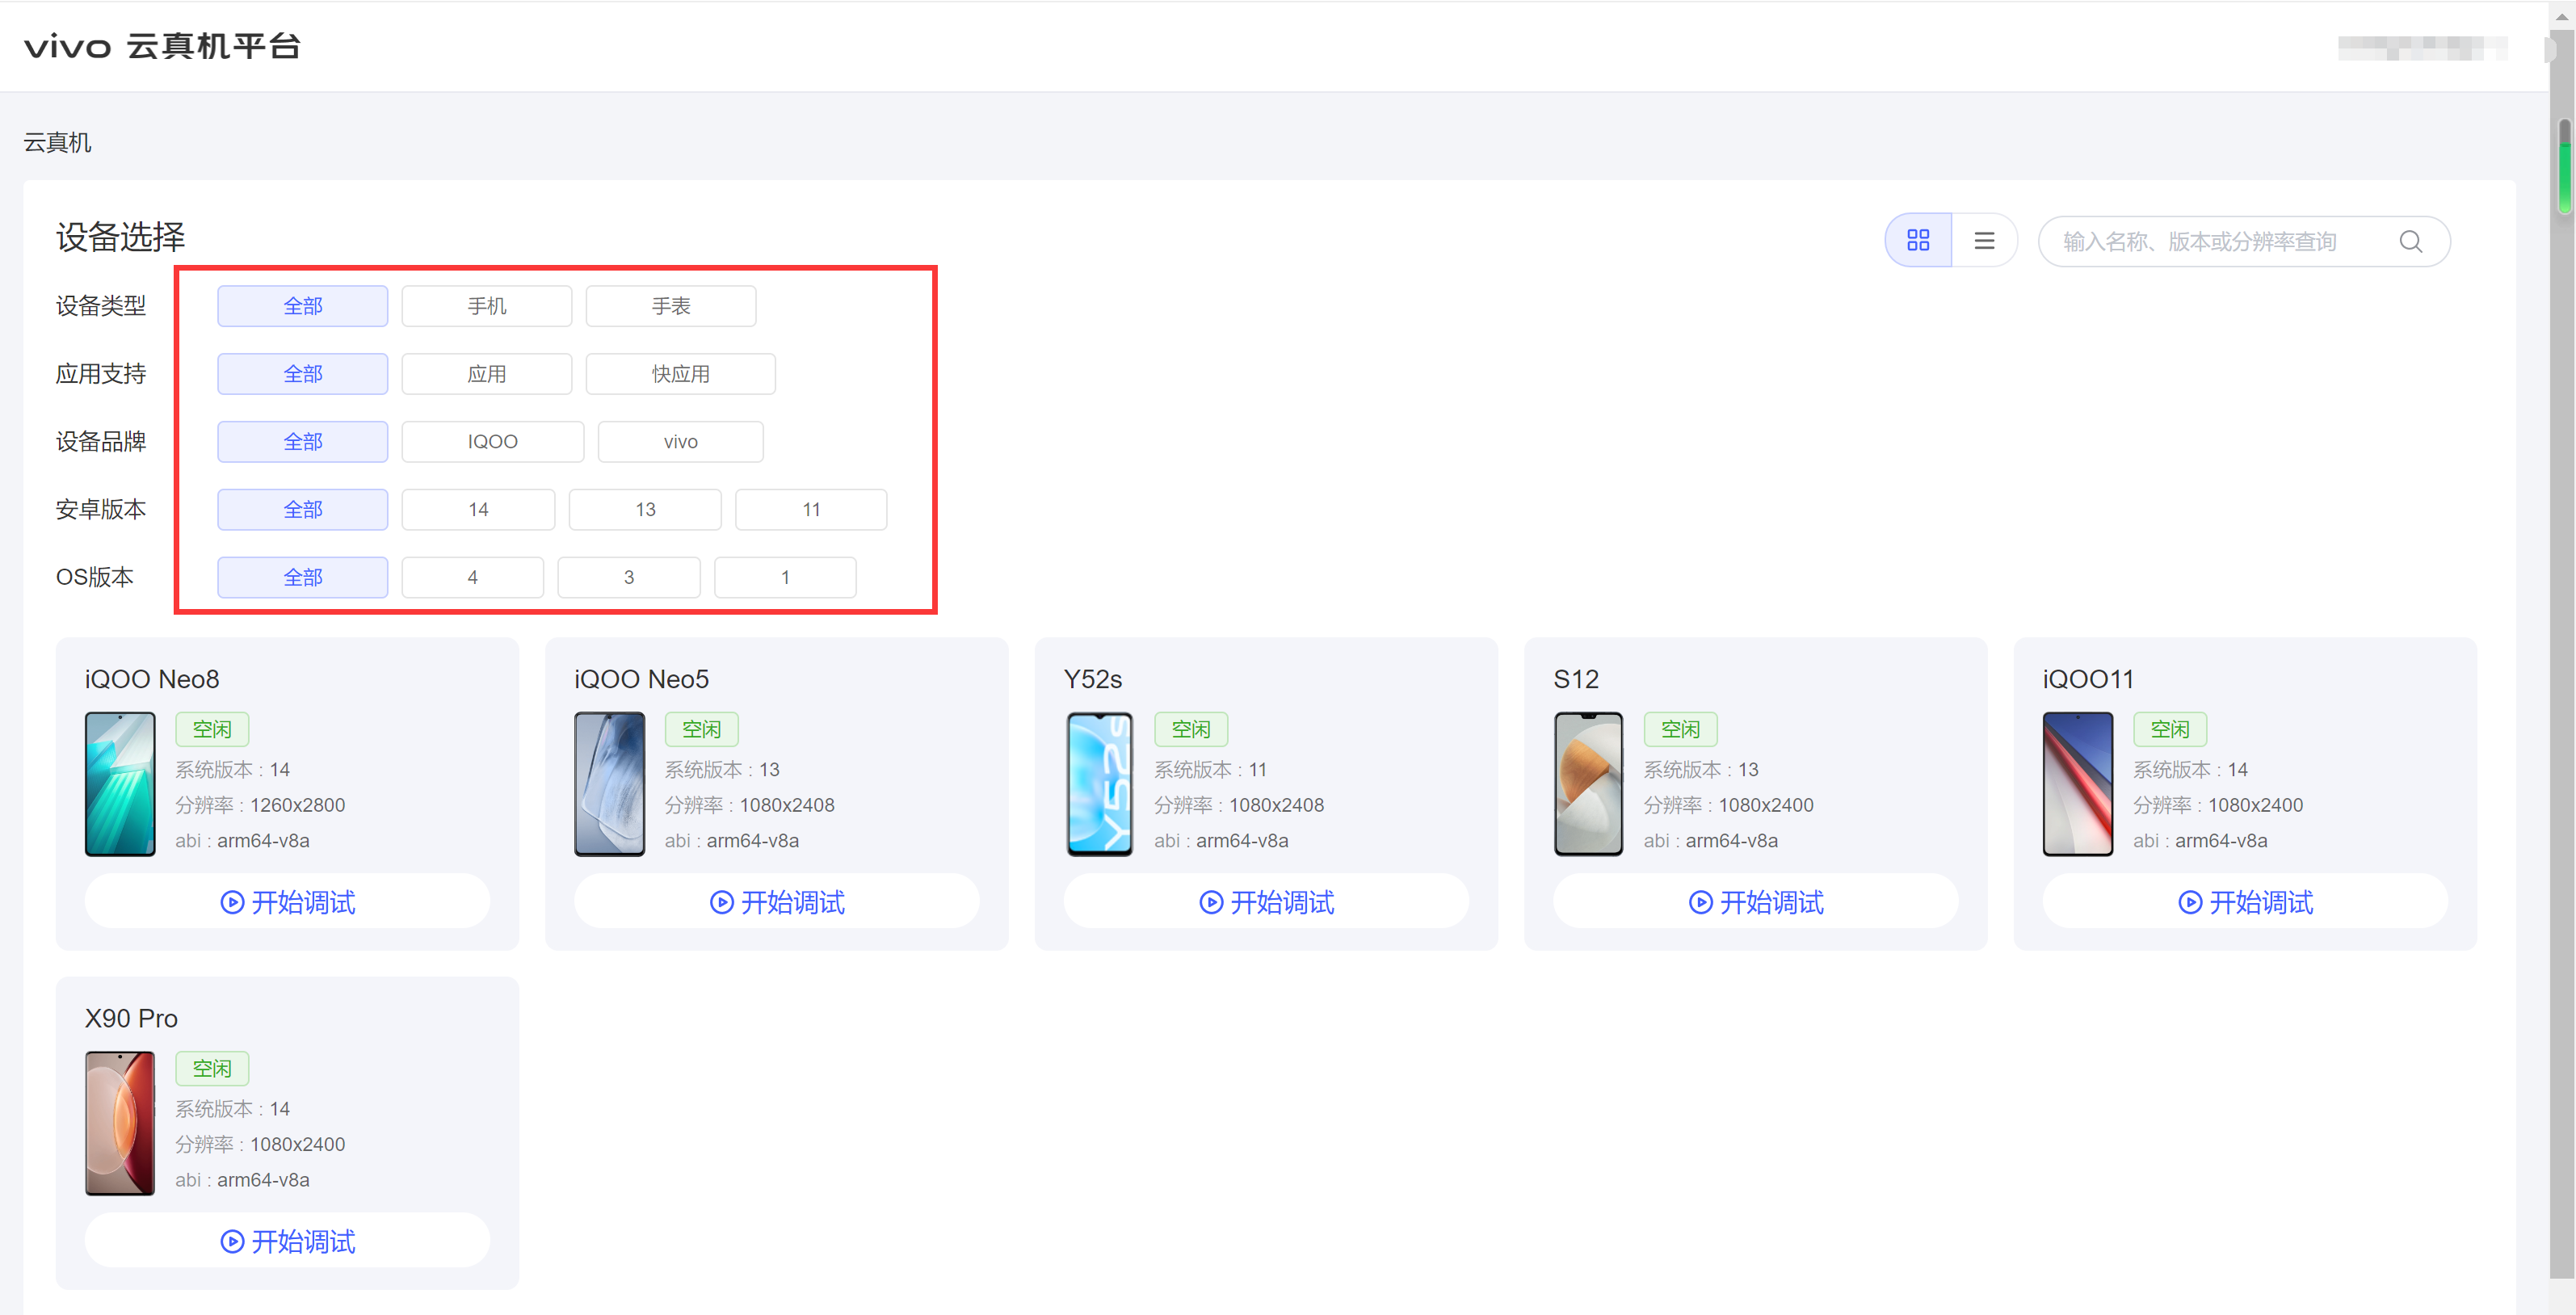The width and height of the screenshot is (2576, 1315).
Task: Select OS version 4 filter
Action: (472, 577)
